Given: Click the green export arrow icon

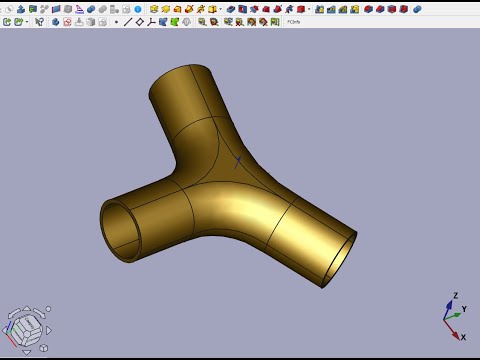Looking at the screenshot, I should (x=7, y=22).
